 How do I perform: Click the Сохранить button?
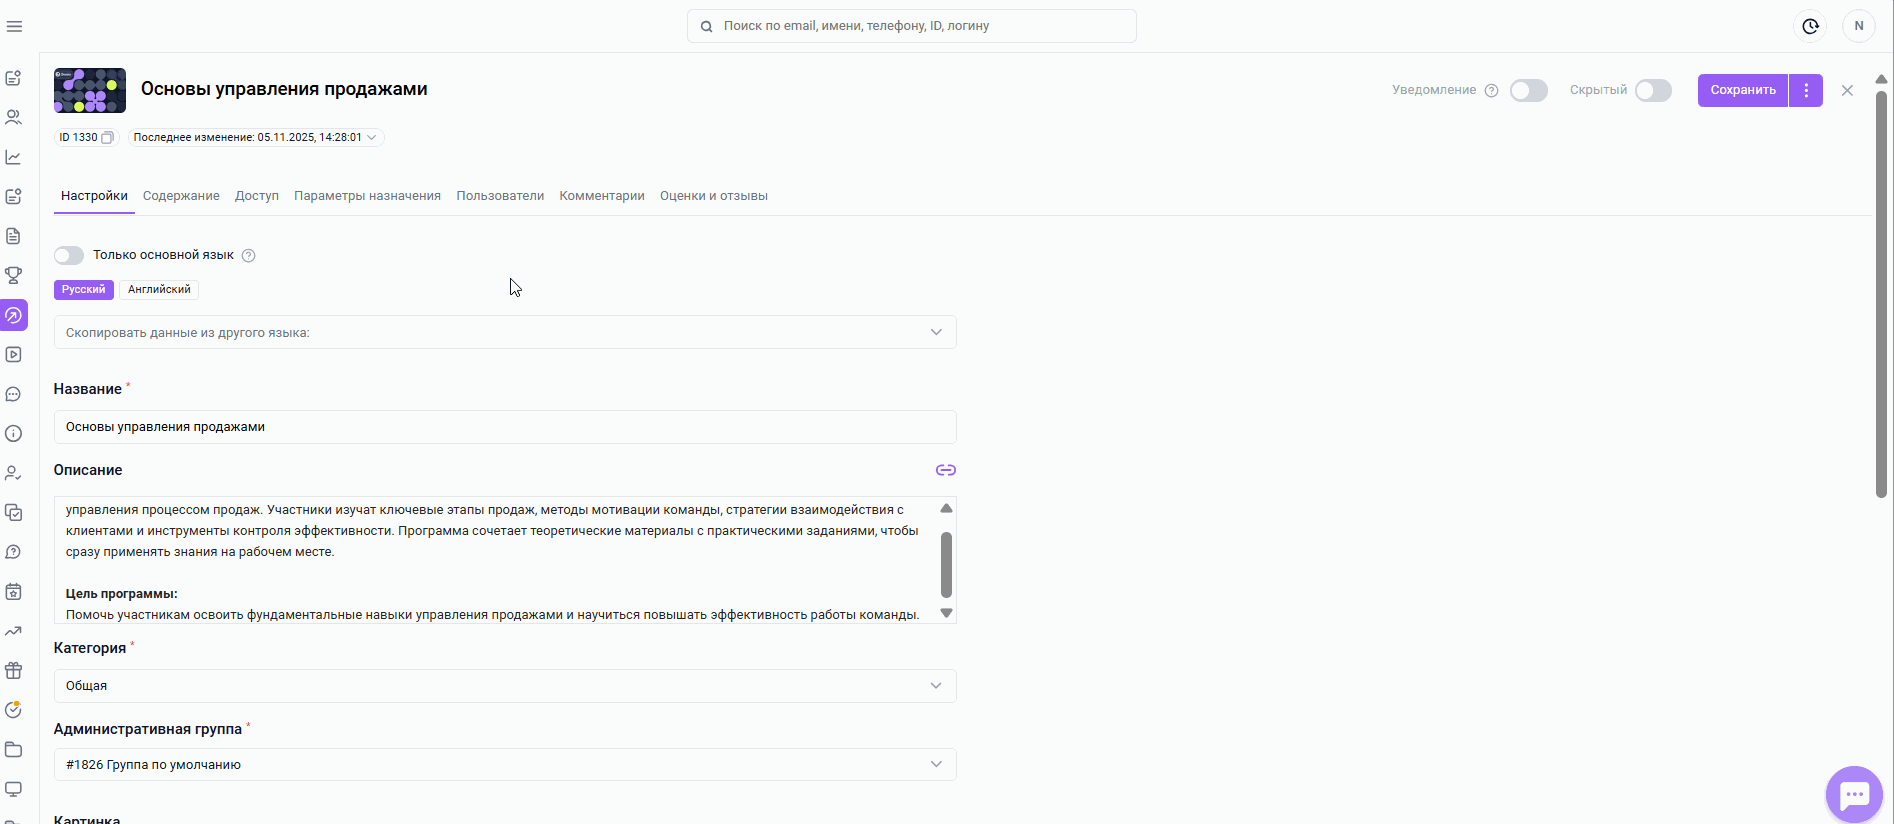tap(1743, 90)
